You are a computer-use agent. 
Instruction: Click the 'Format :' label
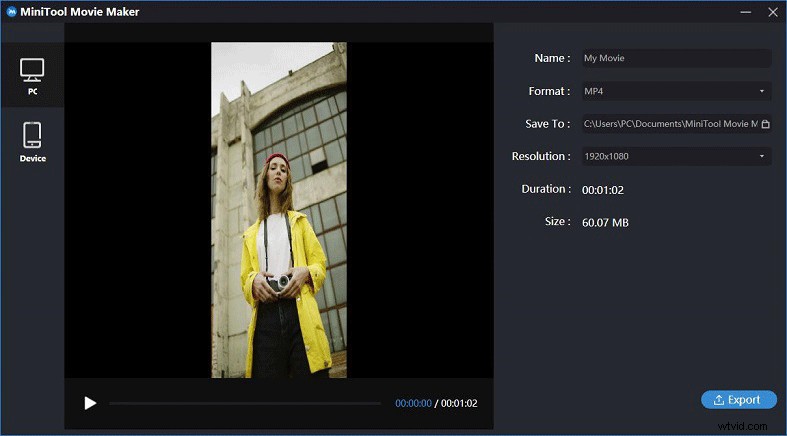[549, 91]
